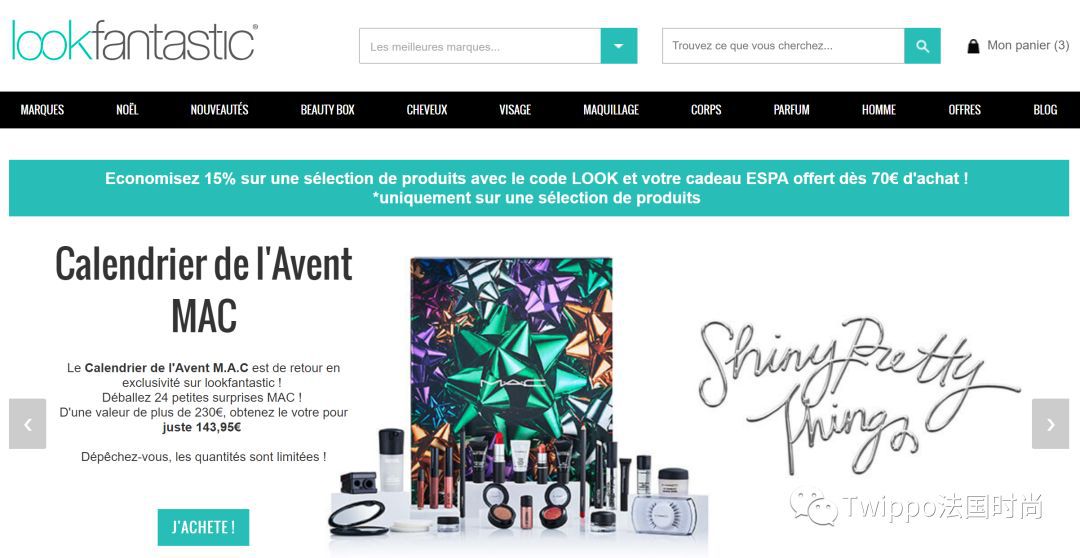Go to previous carousel slide arrow
Image resolution: width=1080 pixels, height=558 pixels.
pos(28,424)
